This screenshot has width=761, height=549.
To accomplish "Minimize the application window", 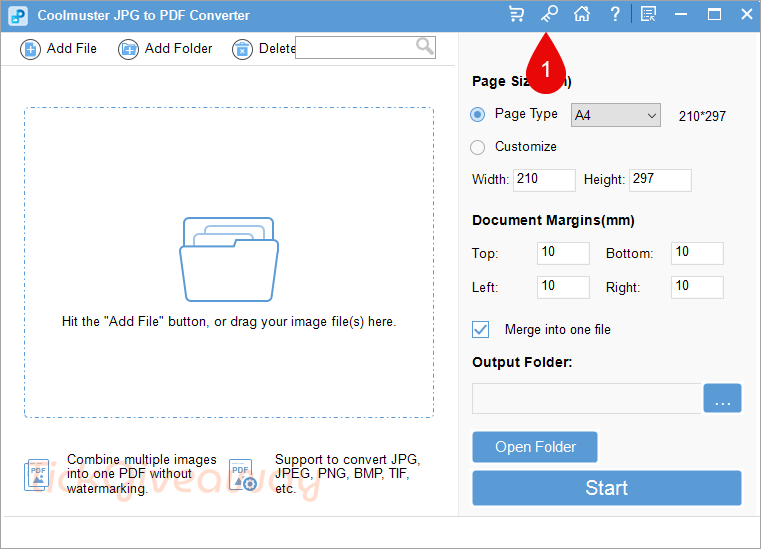I will point(681,14).
